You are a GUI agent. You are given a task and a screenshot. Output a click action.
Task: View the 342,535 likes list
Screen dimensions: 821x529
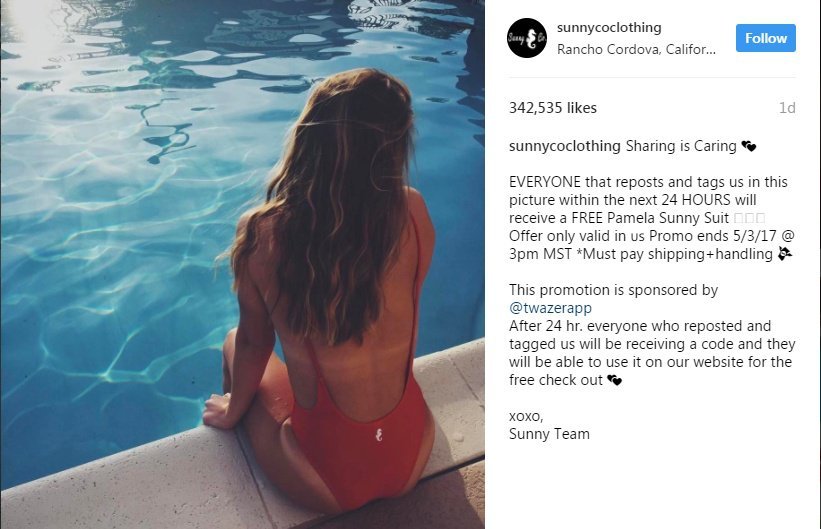click(552, 108)
